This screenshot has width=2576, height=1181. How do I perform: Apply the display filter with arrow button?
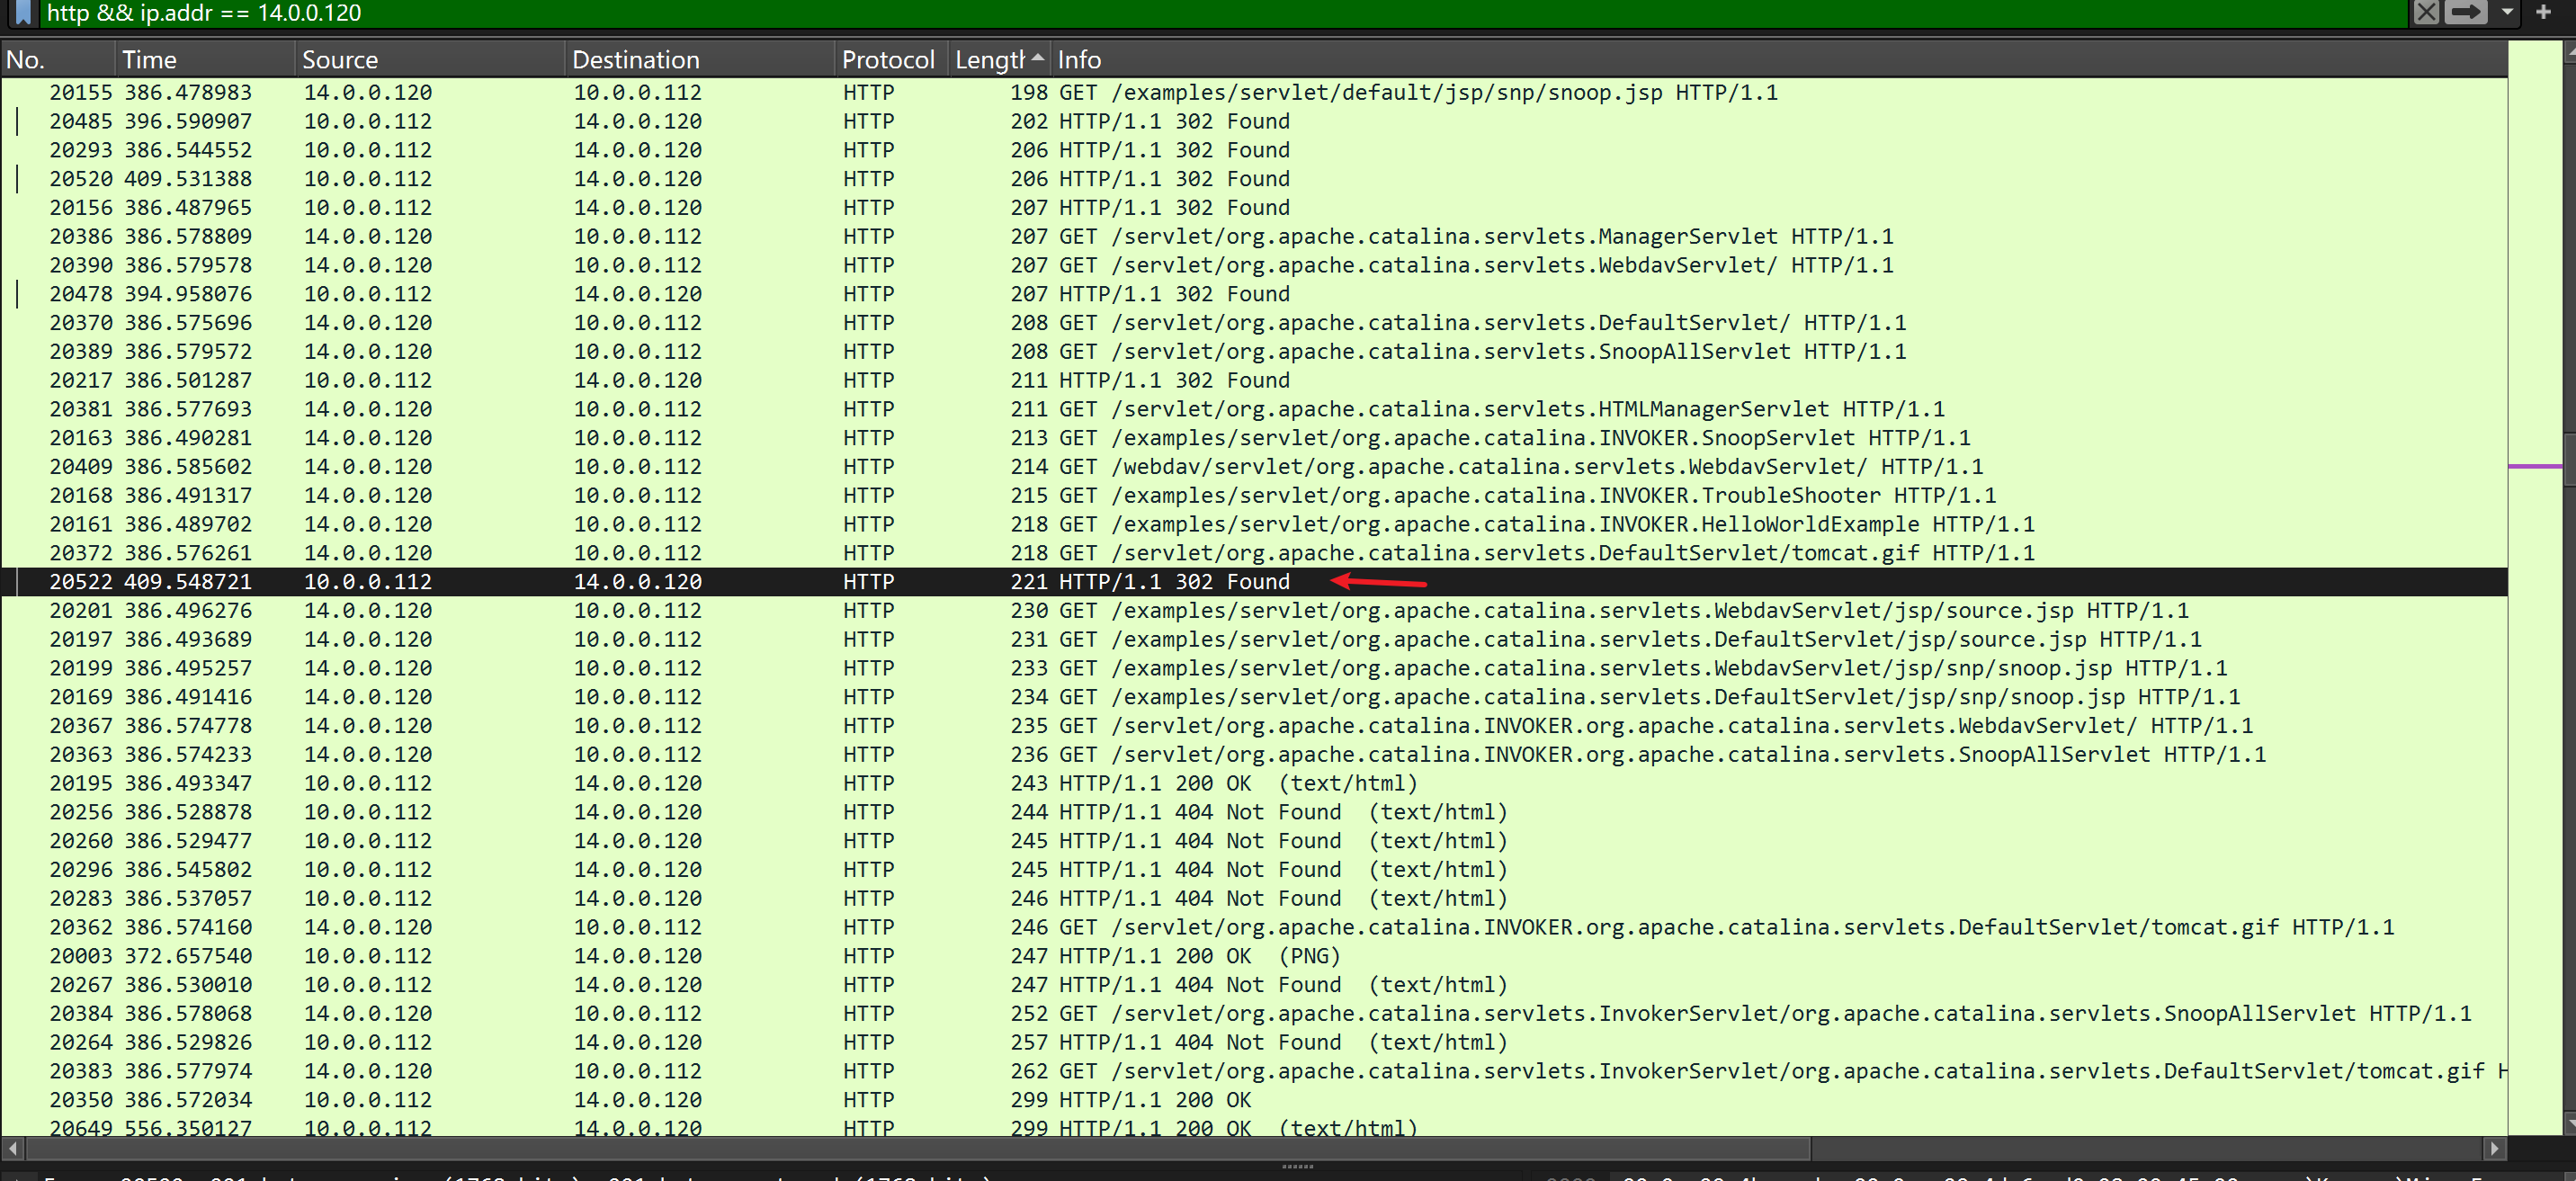tap(2466, 12)
